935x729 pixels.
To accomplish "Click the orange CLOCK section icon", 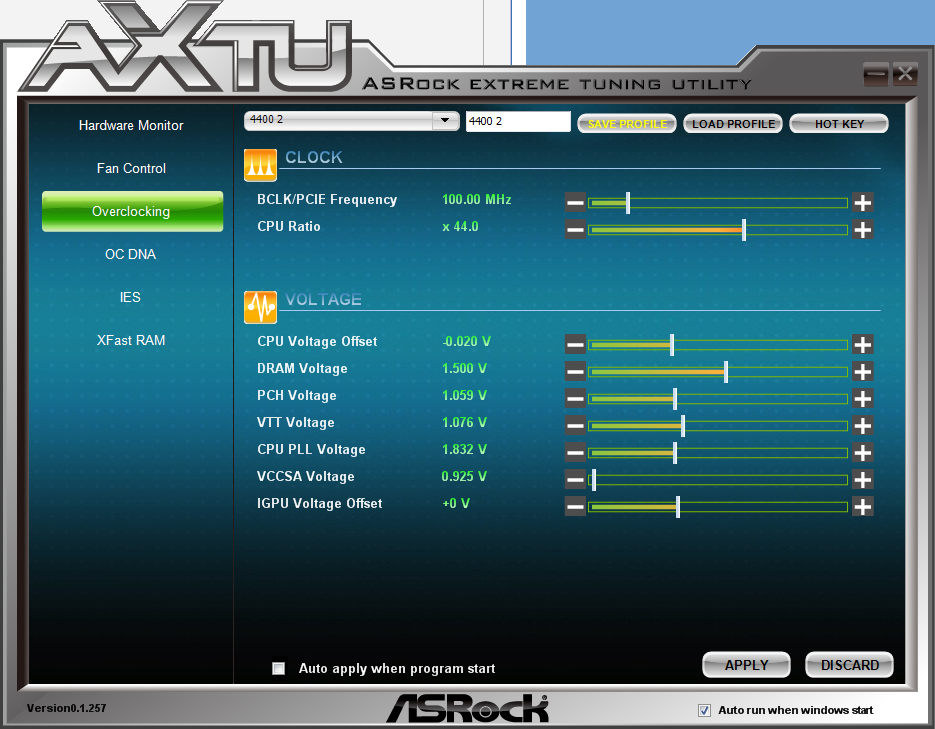I will [260, 165].
